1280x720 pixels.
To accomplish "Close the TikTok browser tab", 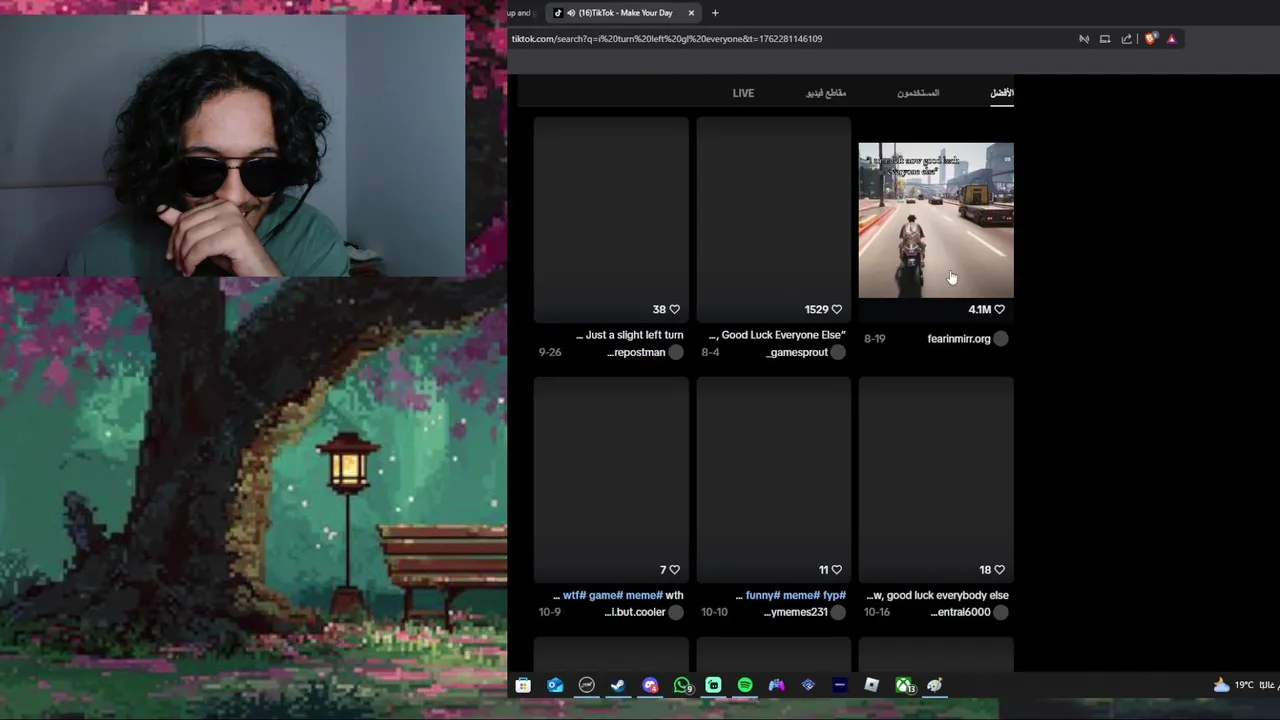I will click(x=690, y=13).
